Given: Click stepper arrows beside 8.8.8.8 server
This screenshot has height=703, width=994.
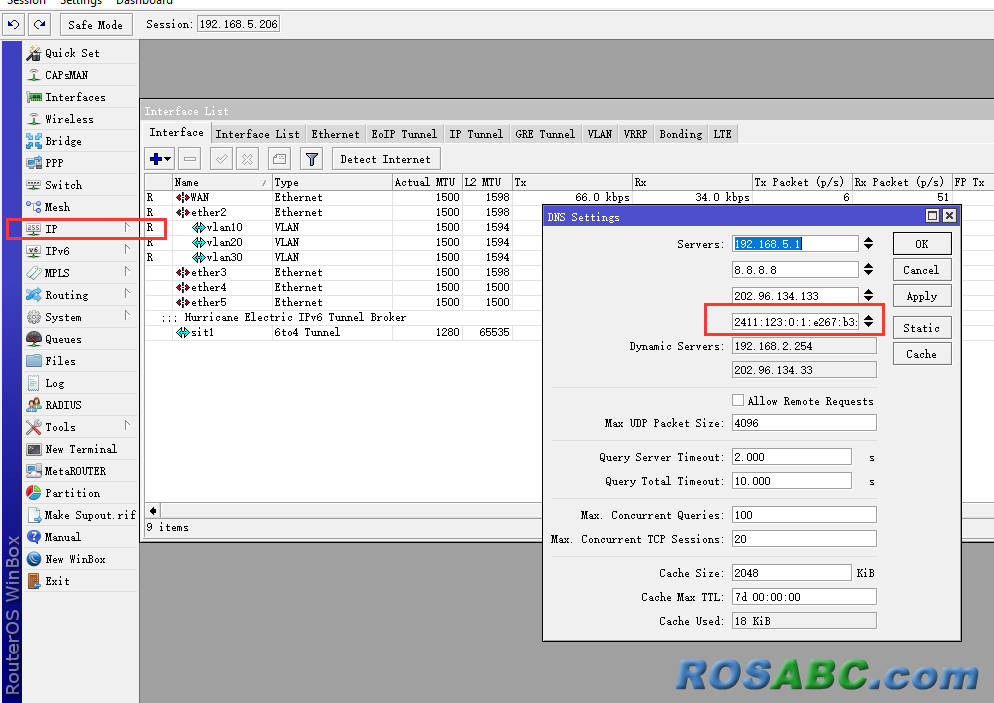Looking at the screenshot, I should 868,269.
